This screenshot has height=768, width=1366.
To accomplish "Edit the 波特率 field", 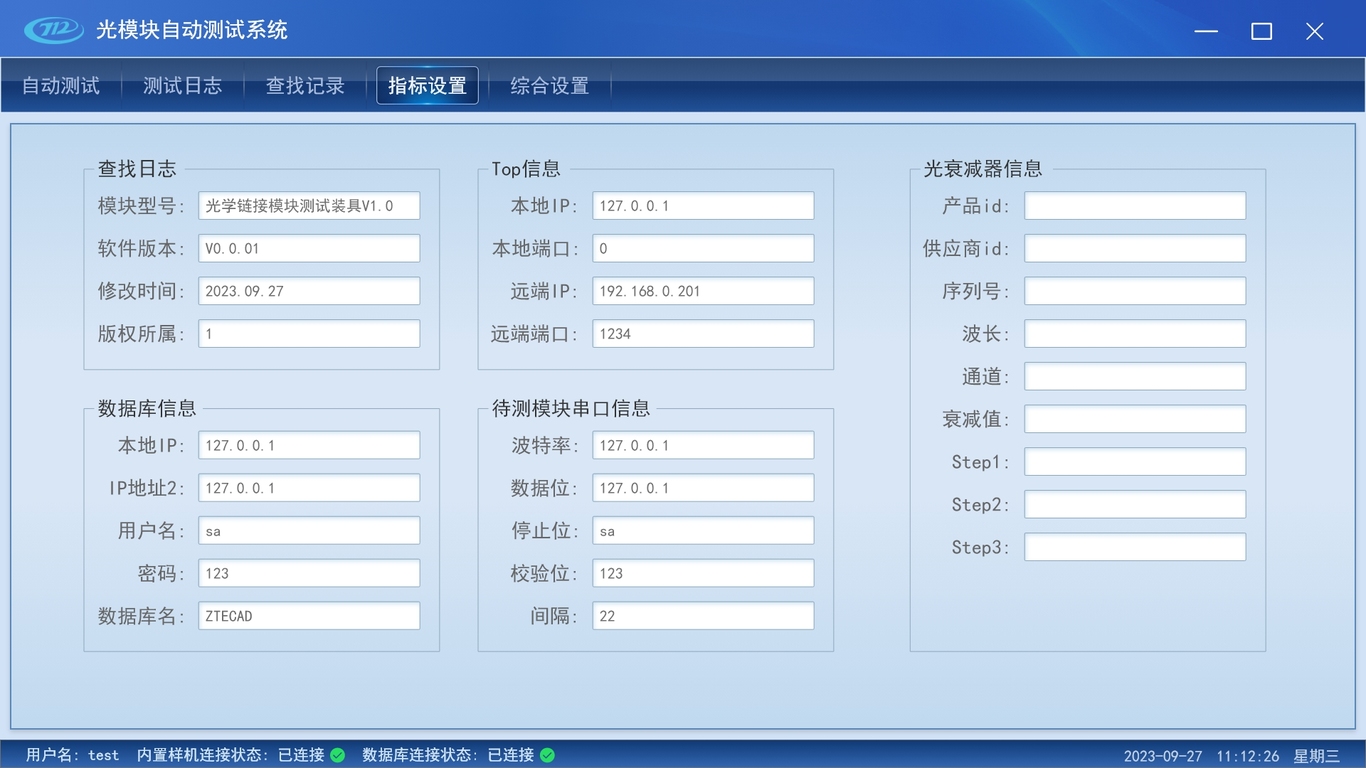I will [x=703, y=446].
